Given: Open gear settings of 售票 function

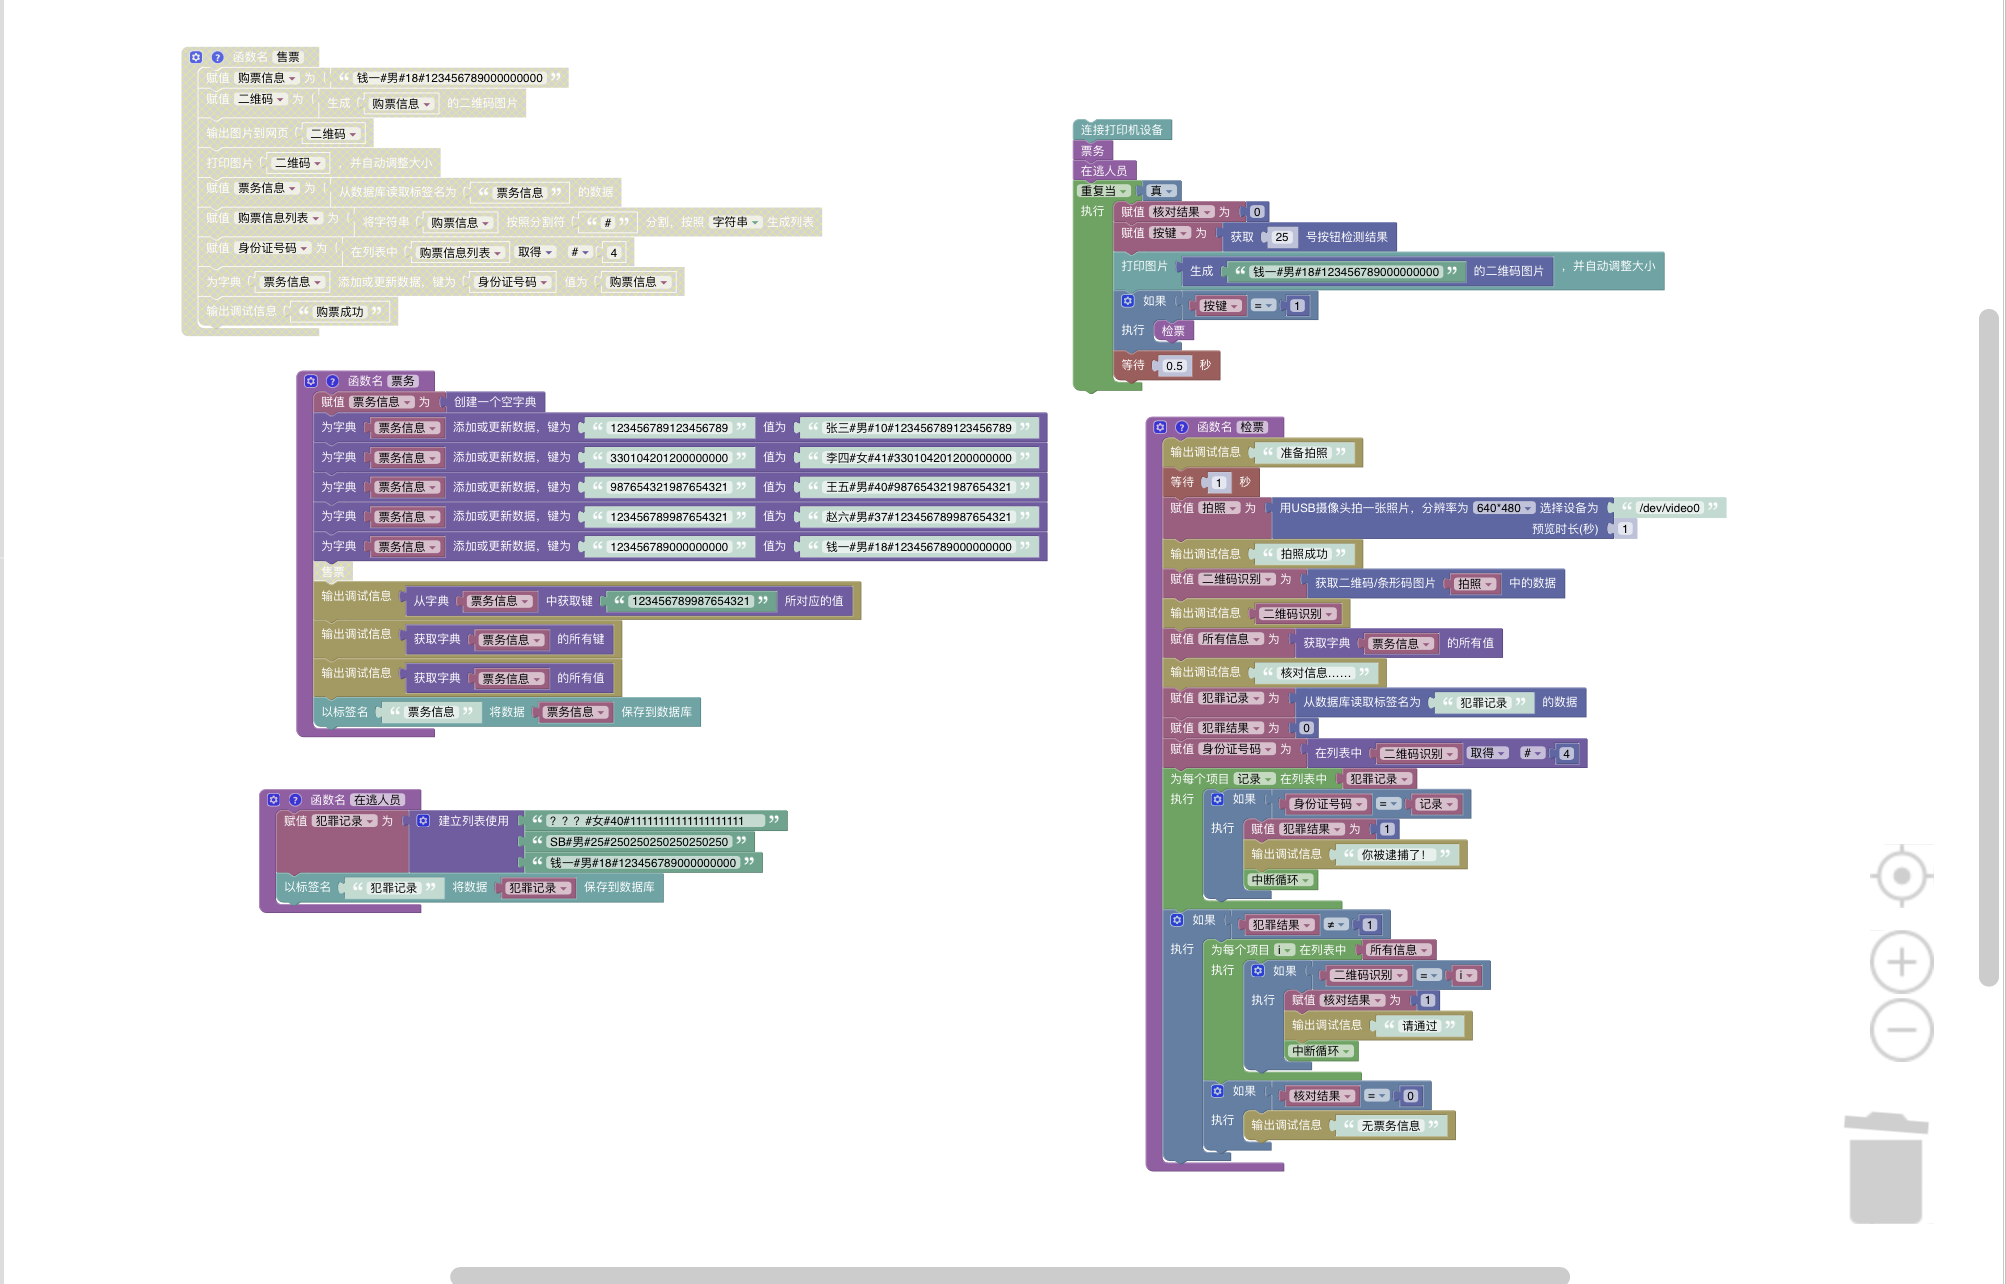Looking at the screenshot, I should (x=196, y=57).
